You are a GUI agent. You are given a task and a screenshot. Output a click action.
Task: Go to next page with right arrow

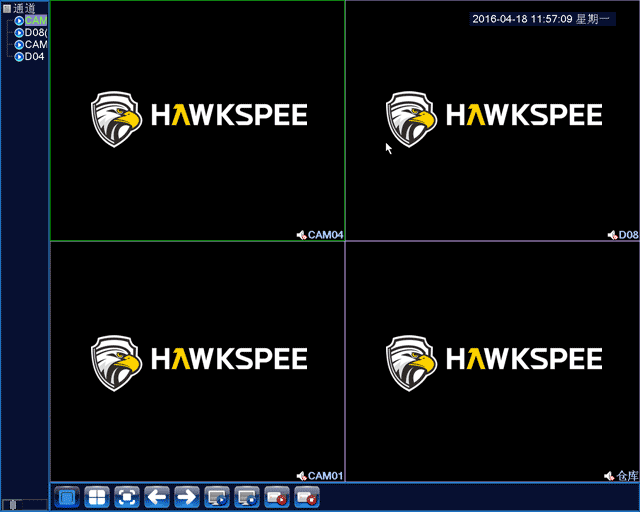pyautogui.click(x=187, y=497)
